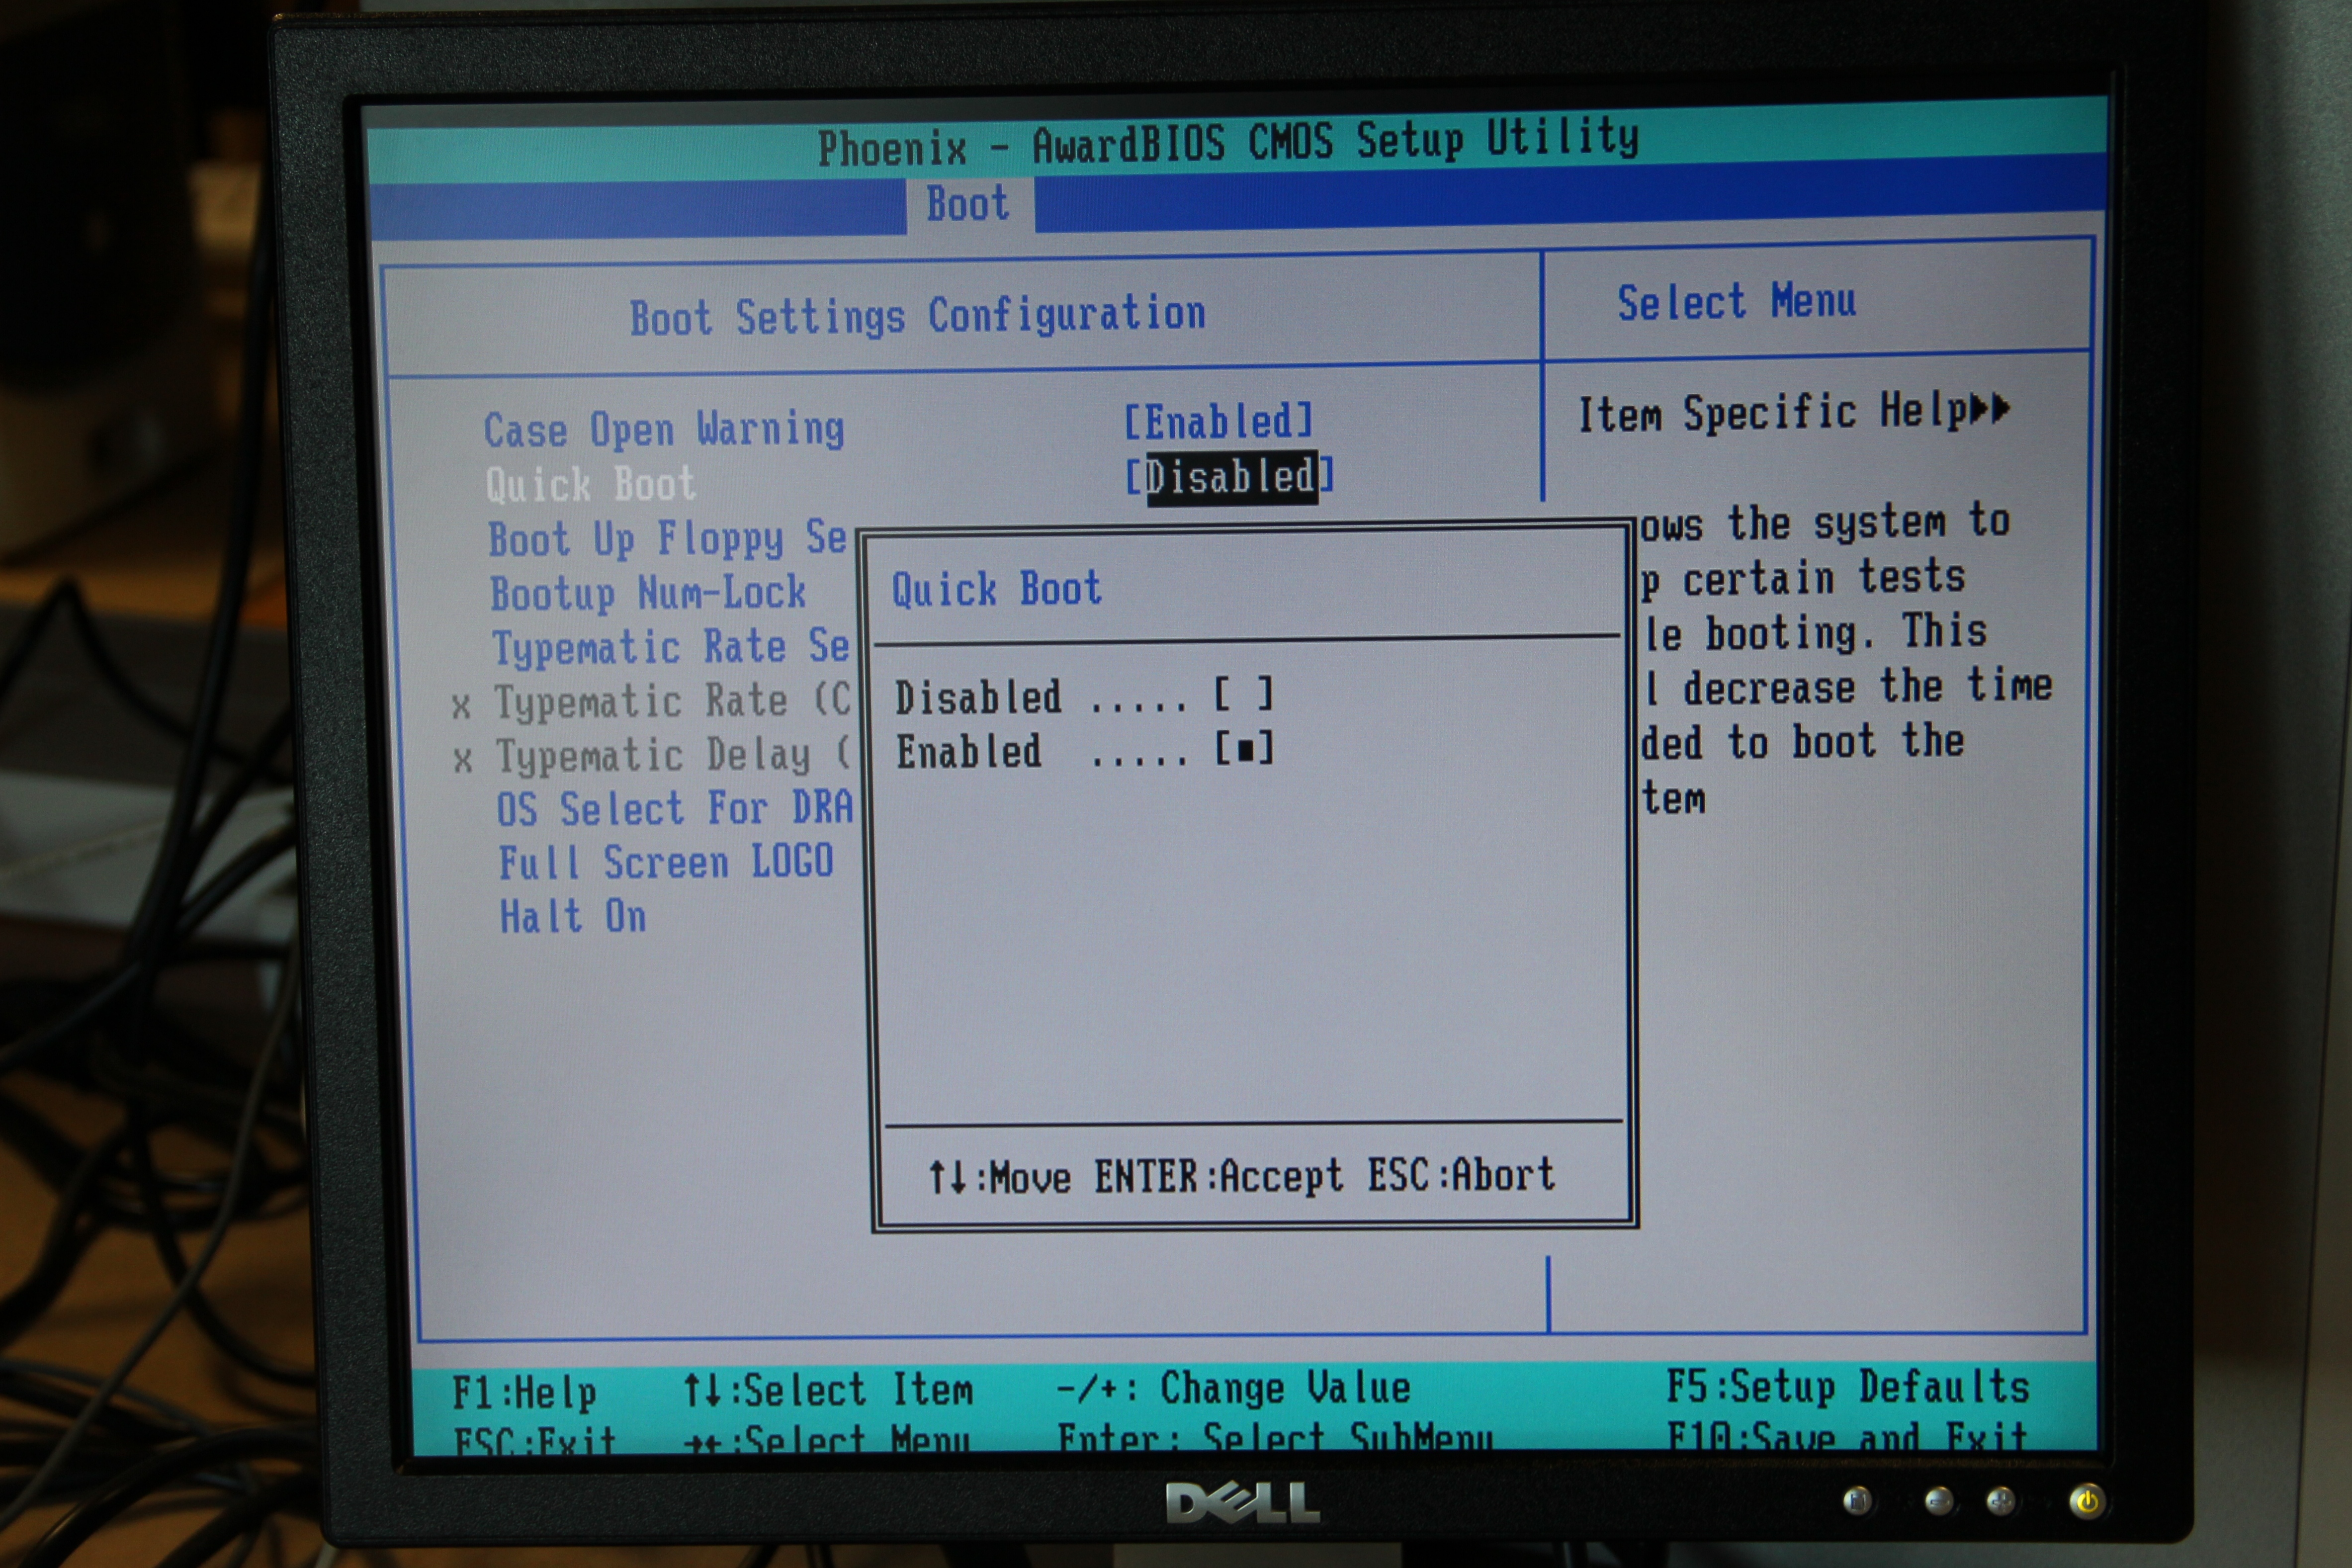
Task: Select the Boot Up Floppy Seek row
Action: (x=668, y=539)
